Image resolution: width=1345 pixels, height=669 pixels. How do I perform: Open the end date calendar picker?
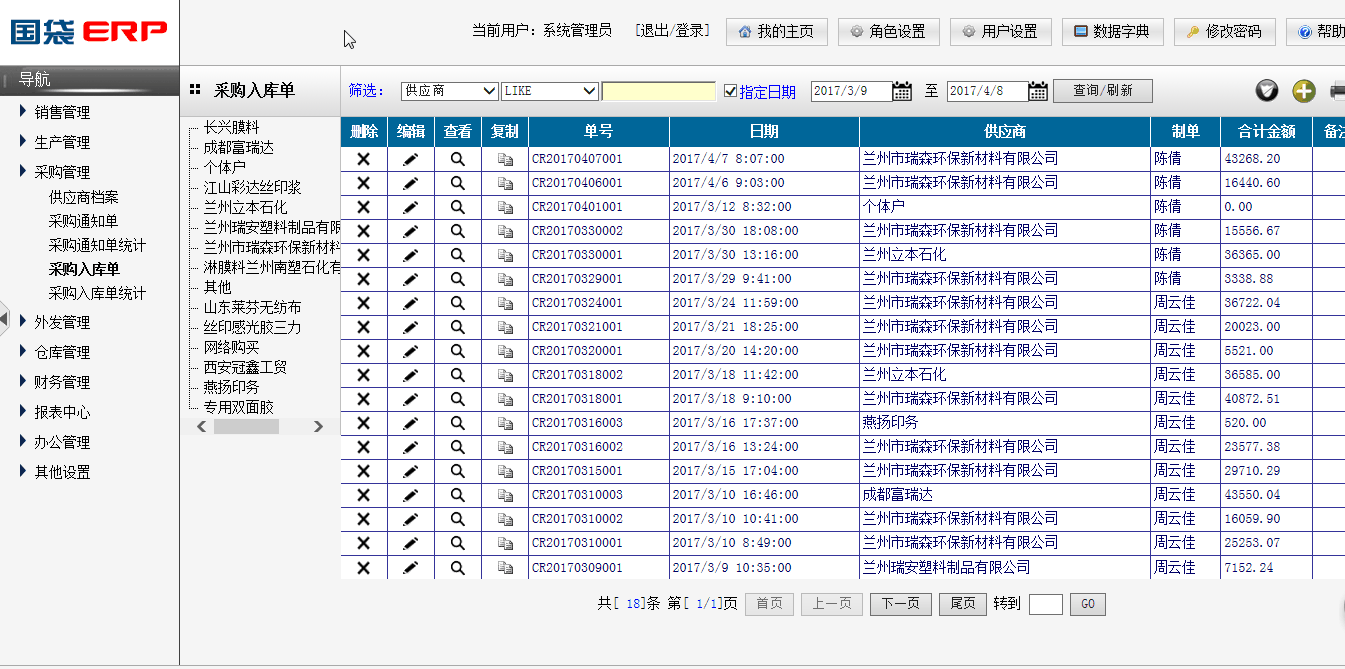click(x=1038, y=91)
